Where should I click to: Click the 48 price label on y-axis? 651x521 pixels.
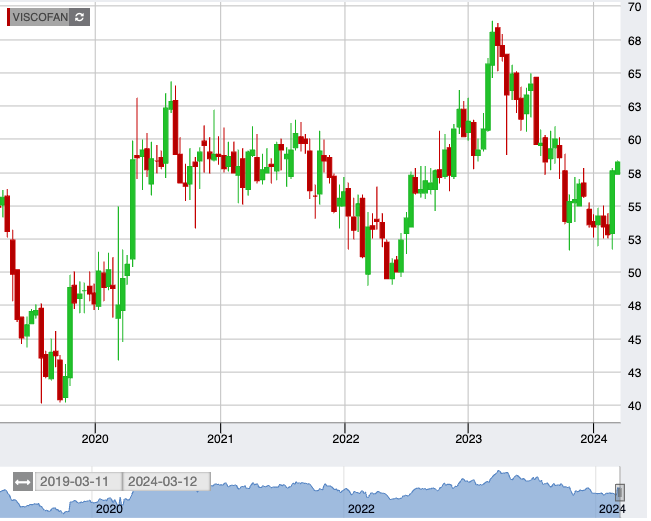[x=635, y=306]
